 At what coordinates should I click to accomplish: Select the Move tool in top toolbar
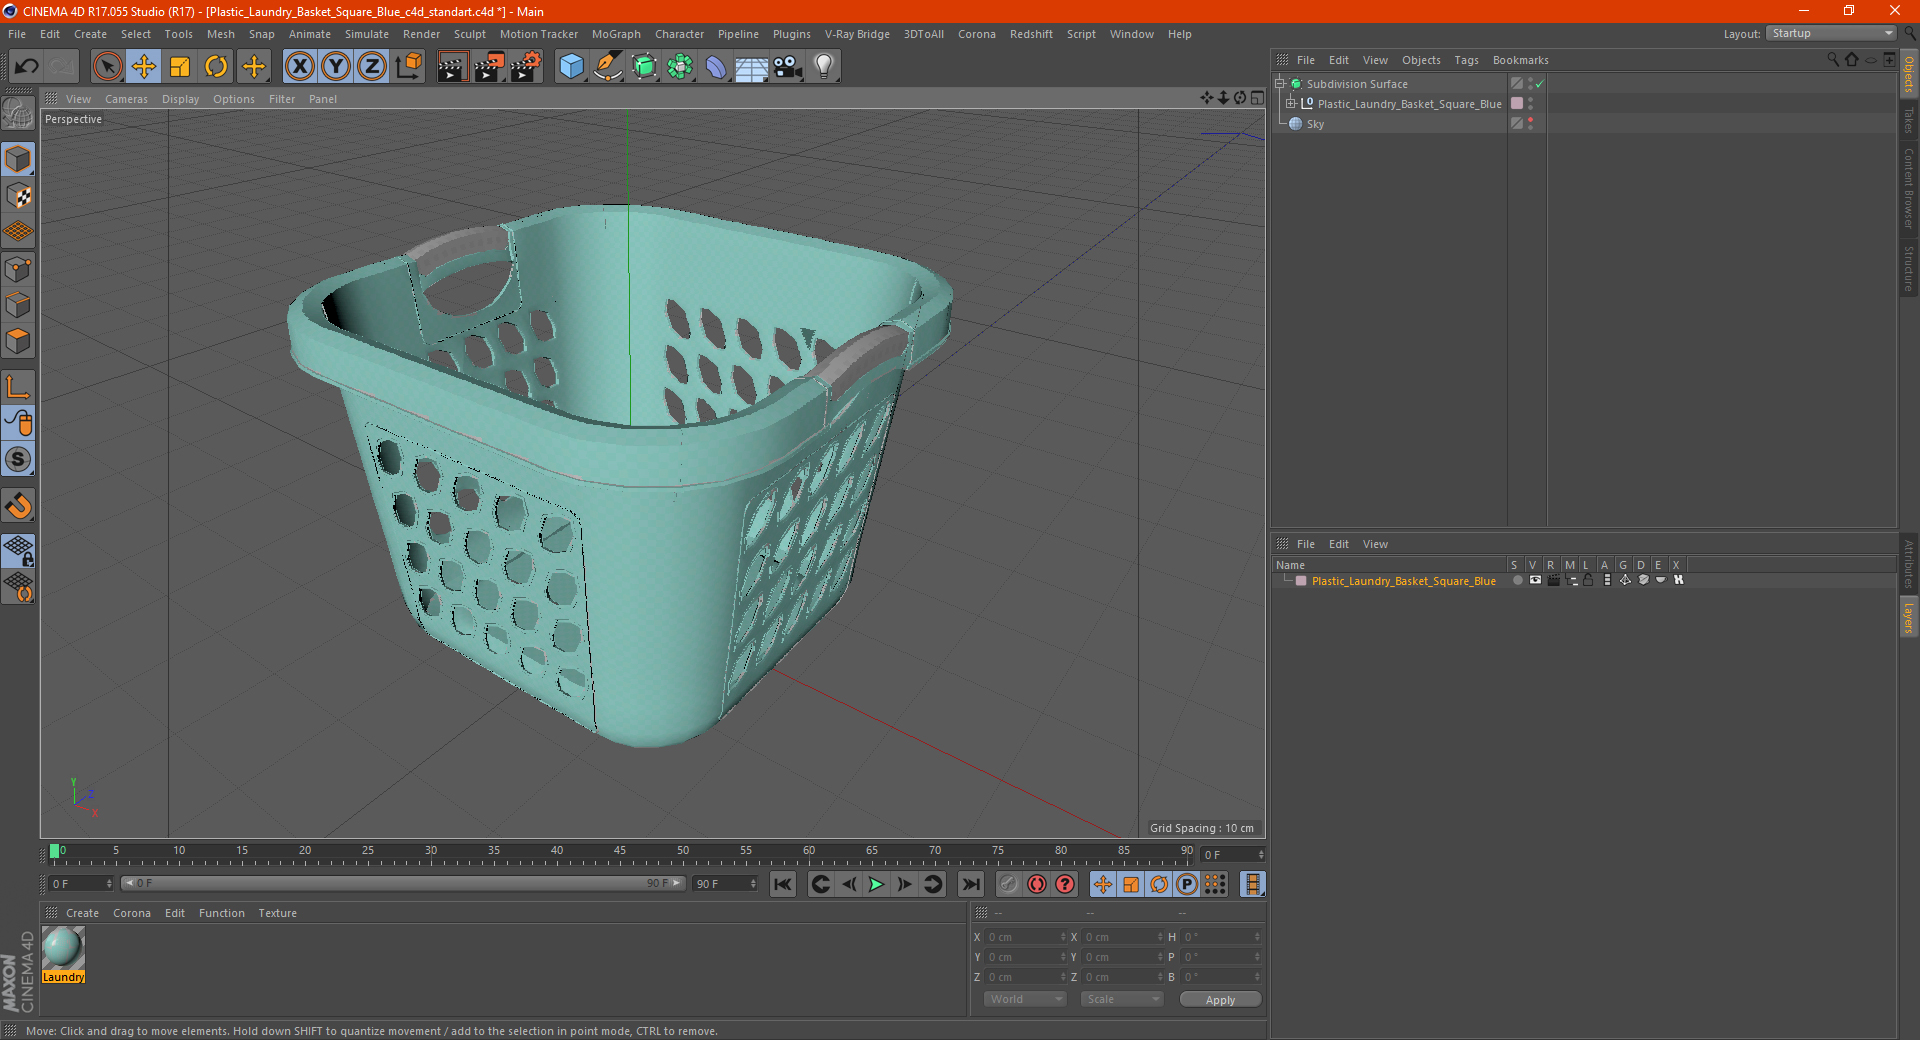click(144, 67)
